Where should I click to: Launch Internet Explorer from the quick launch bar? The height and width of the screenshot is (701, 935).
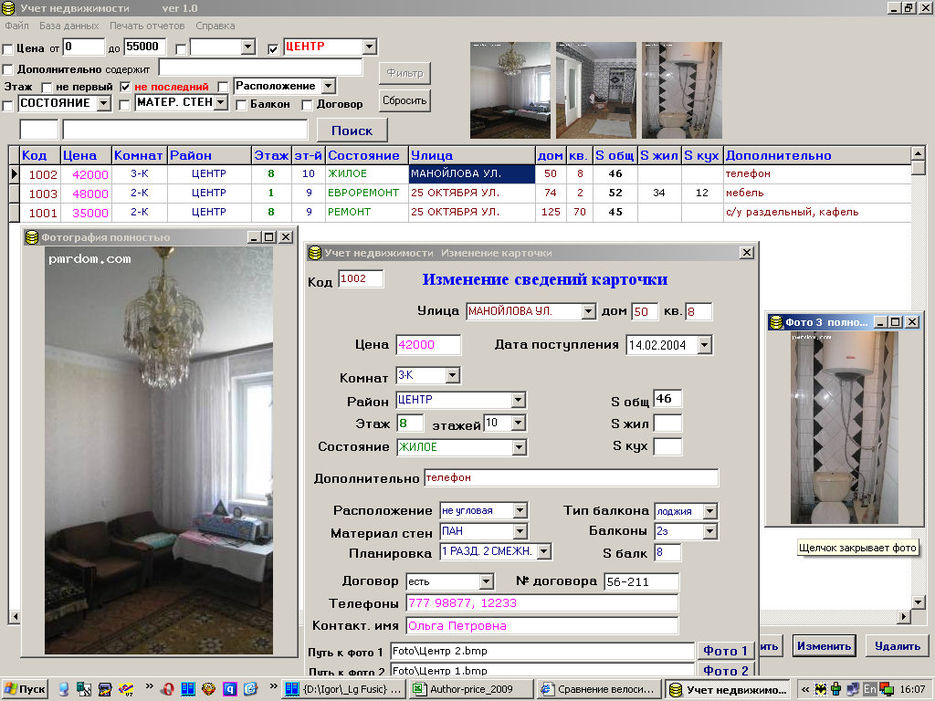coord(250,689)
